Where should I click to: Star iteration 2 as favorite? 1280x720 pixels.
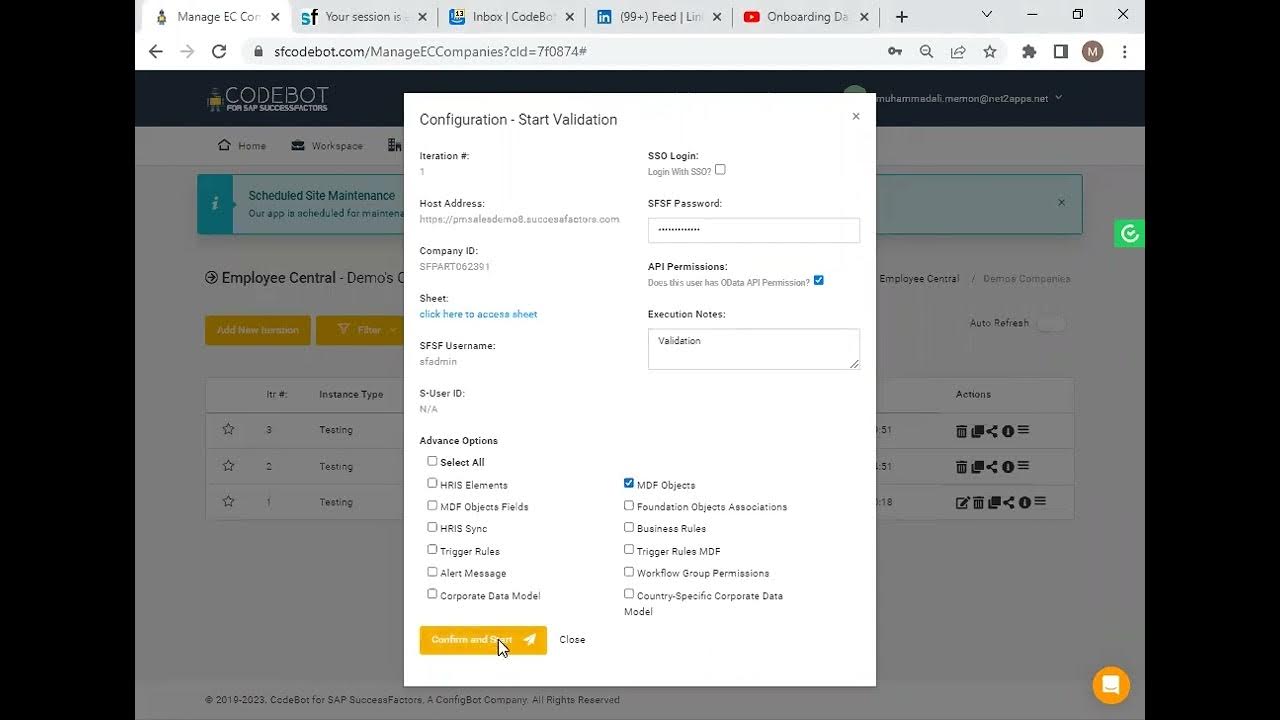[228, 465]
